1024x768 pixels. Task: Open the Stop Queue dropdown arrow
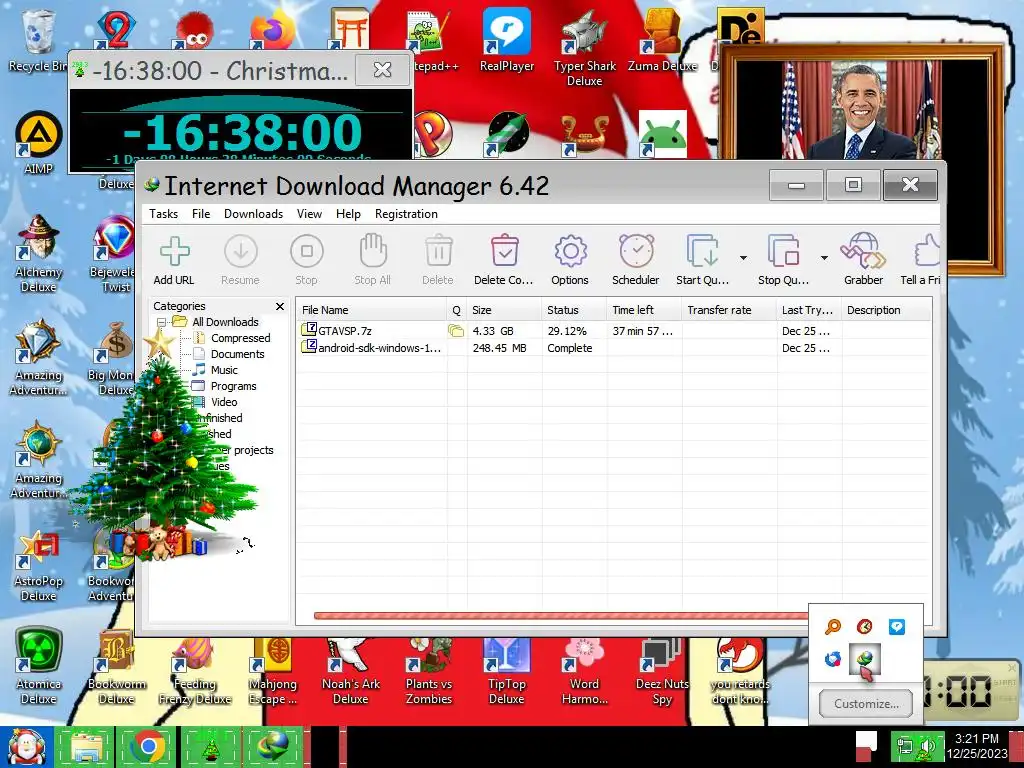[x=824, y=258]
